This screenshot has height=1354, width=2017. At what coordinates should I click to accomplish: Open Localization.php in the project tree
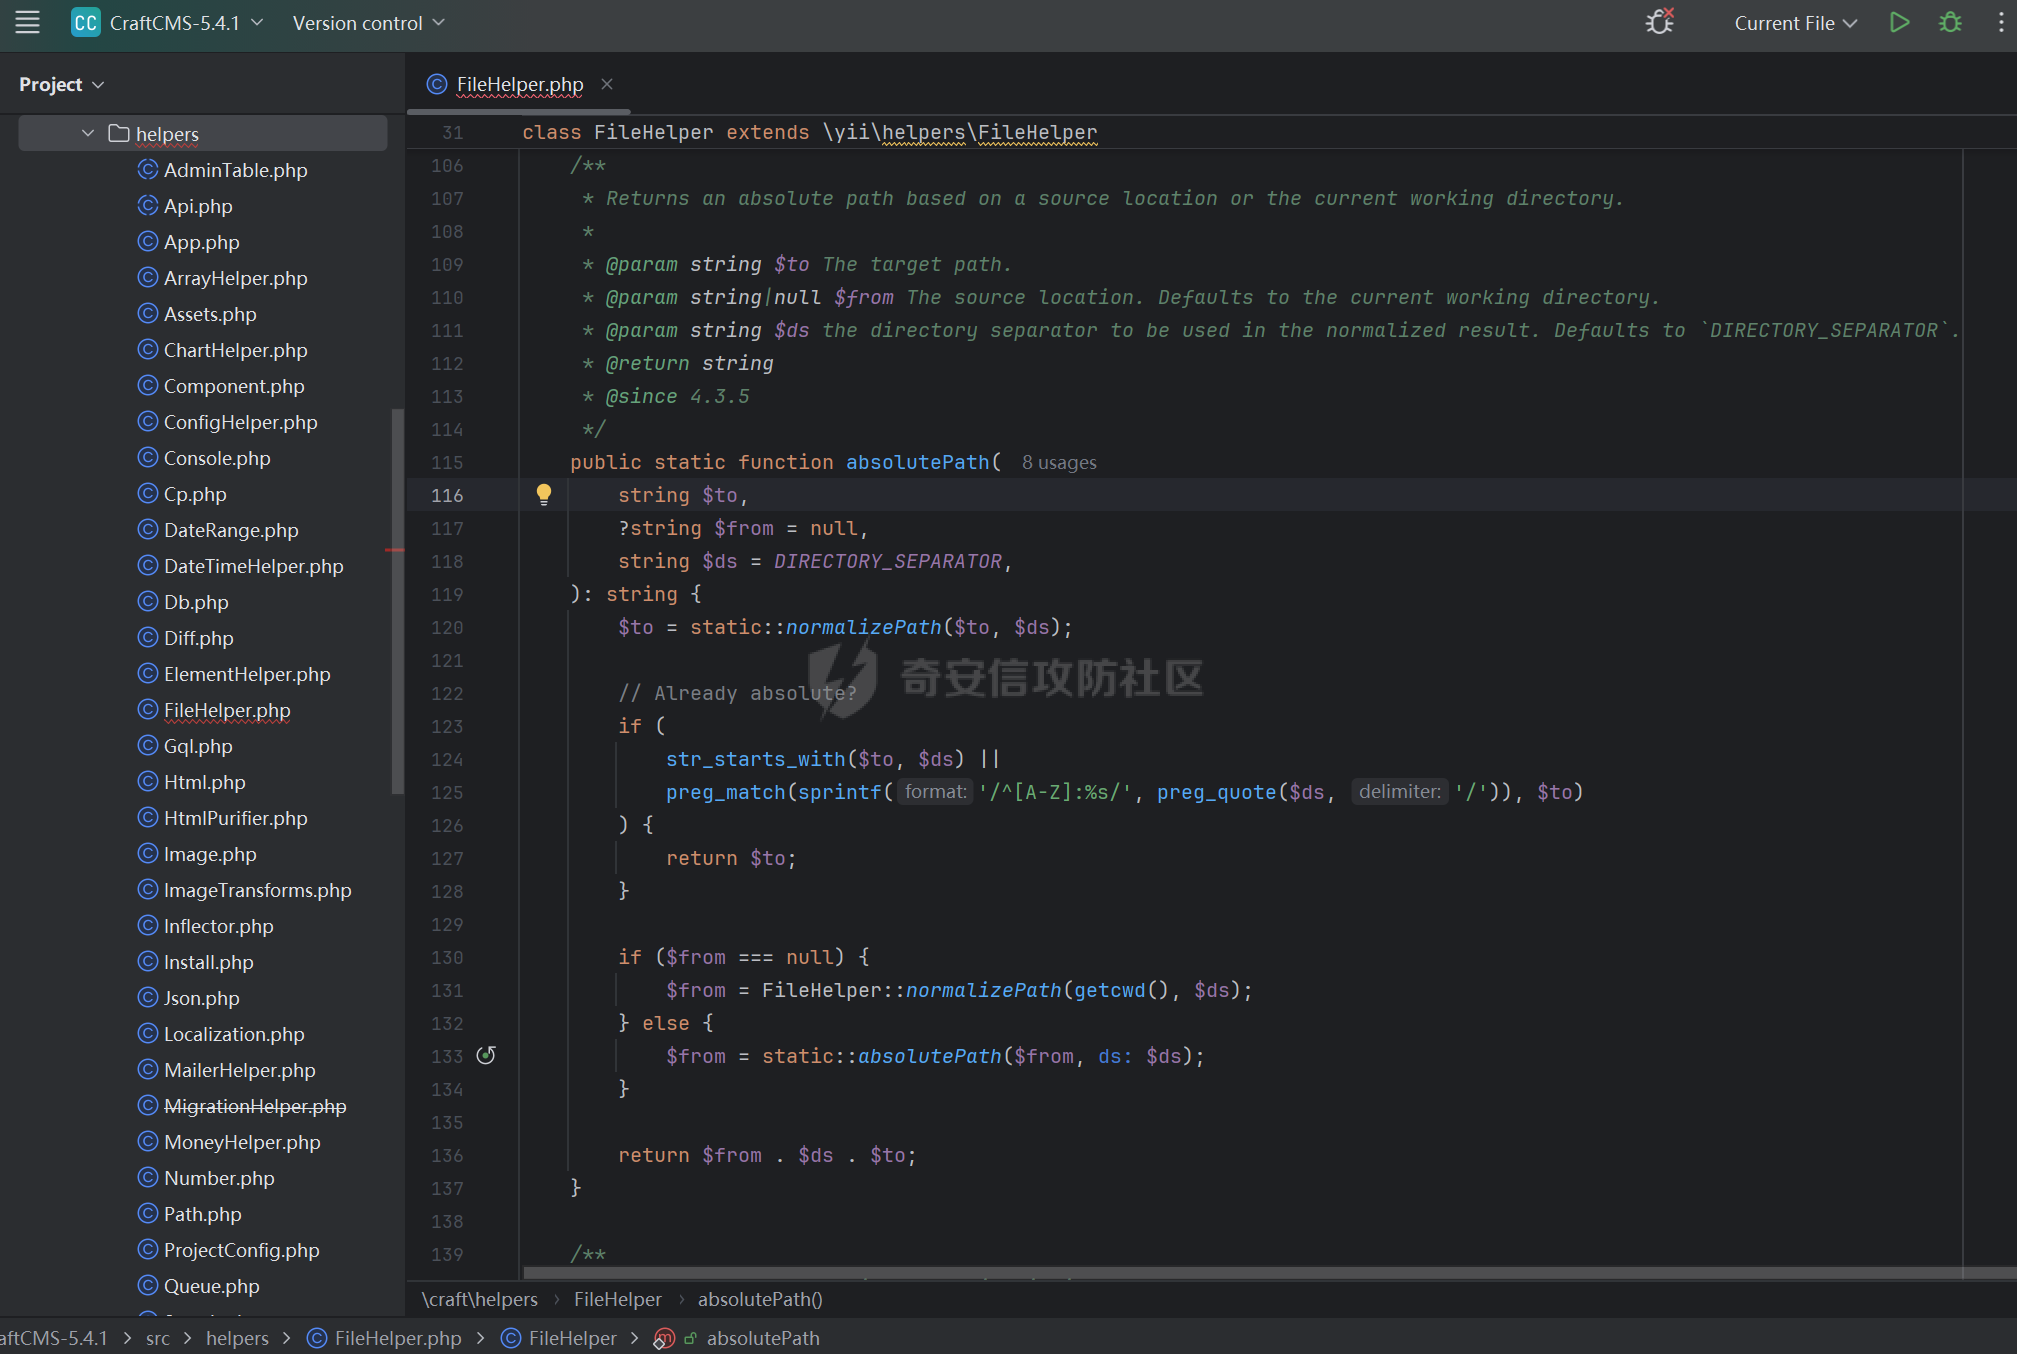(234, 1034)
